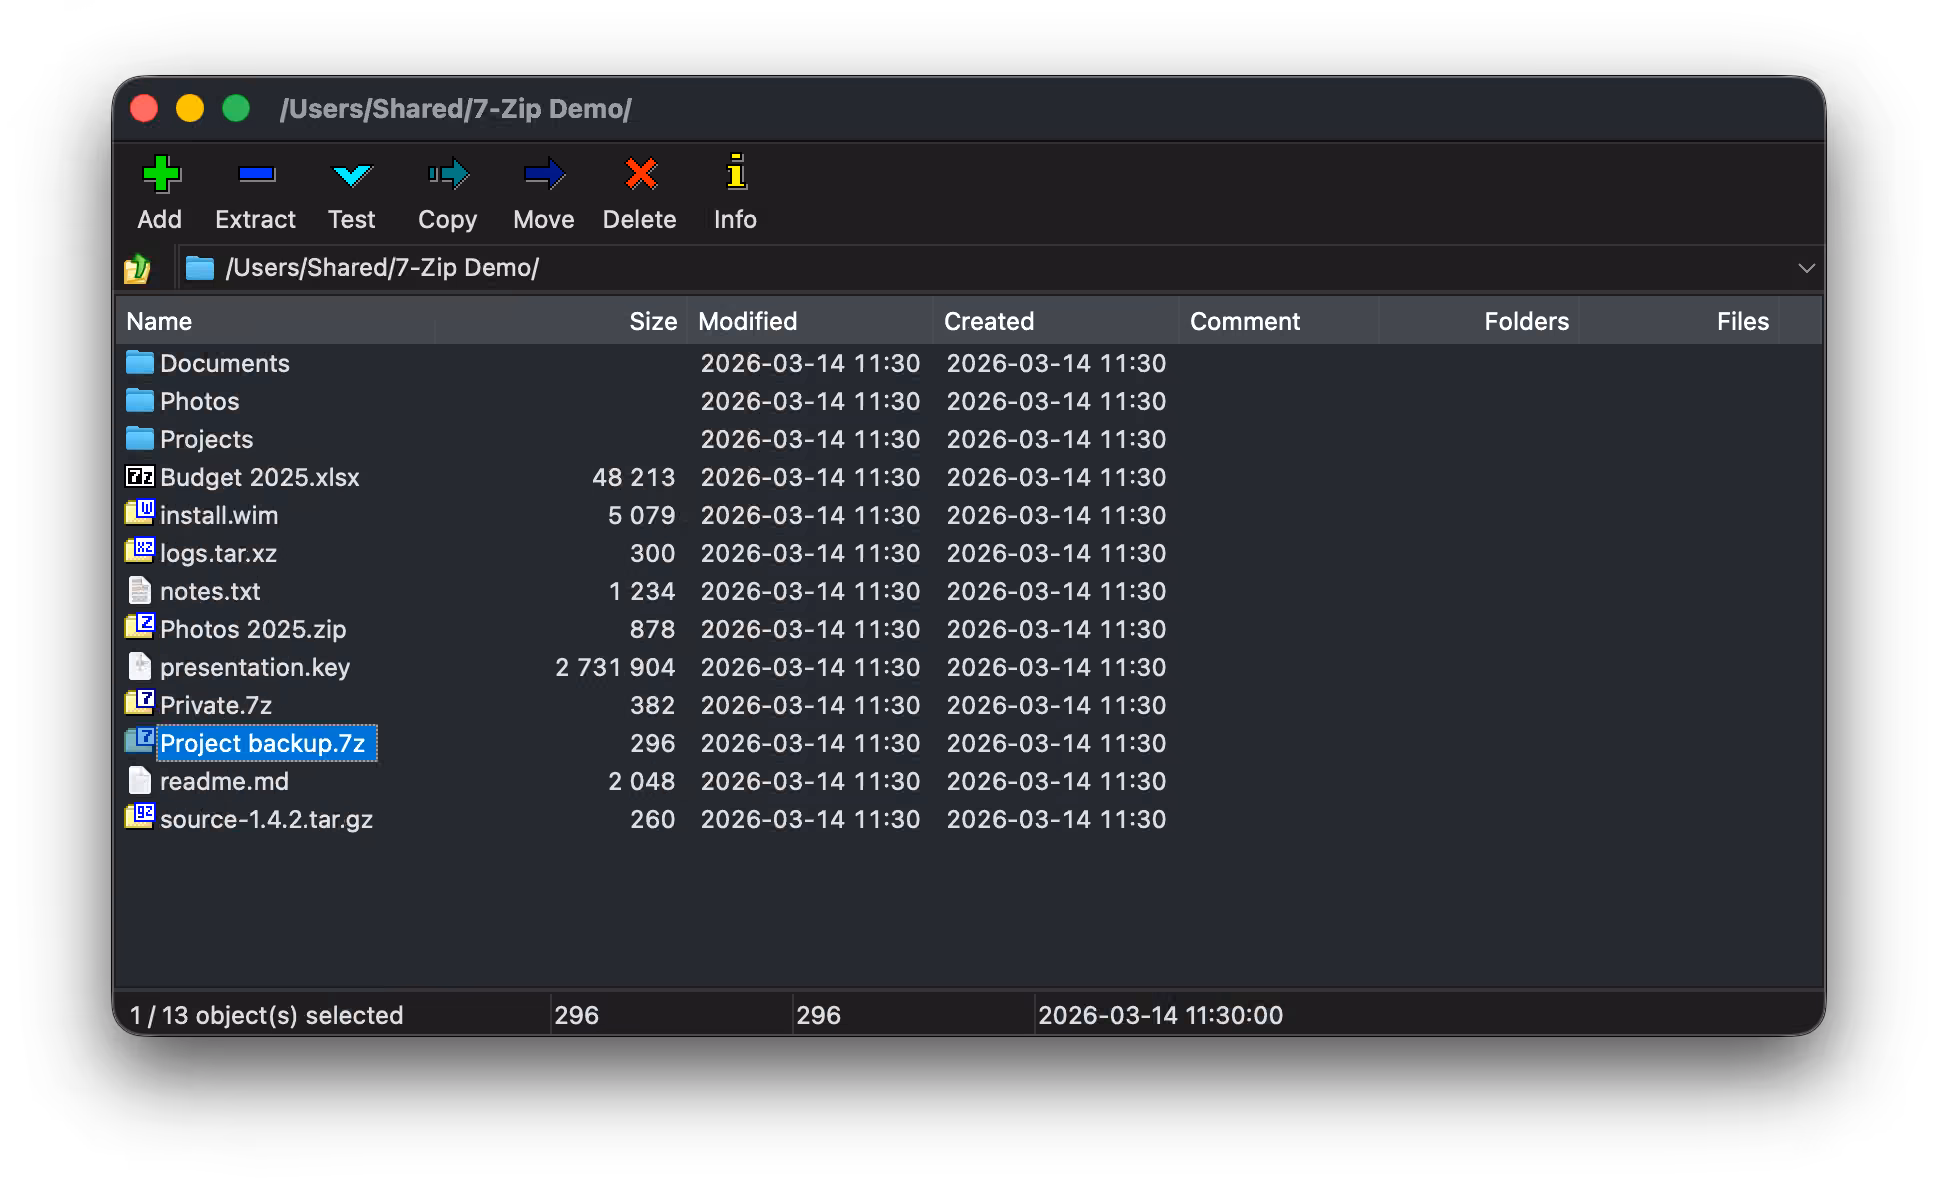Click the presentation.key file icon
The height and width of the screenshot is (1184, 1938).
pos(140,666)
